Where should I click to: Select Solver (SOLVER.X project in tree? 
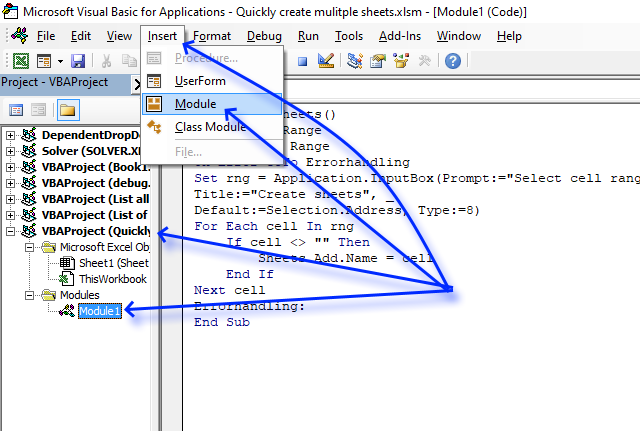point(91,151)
